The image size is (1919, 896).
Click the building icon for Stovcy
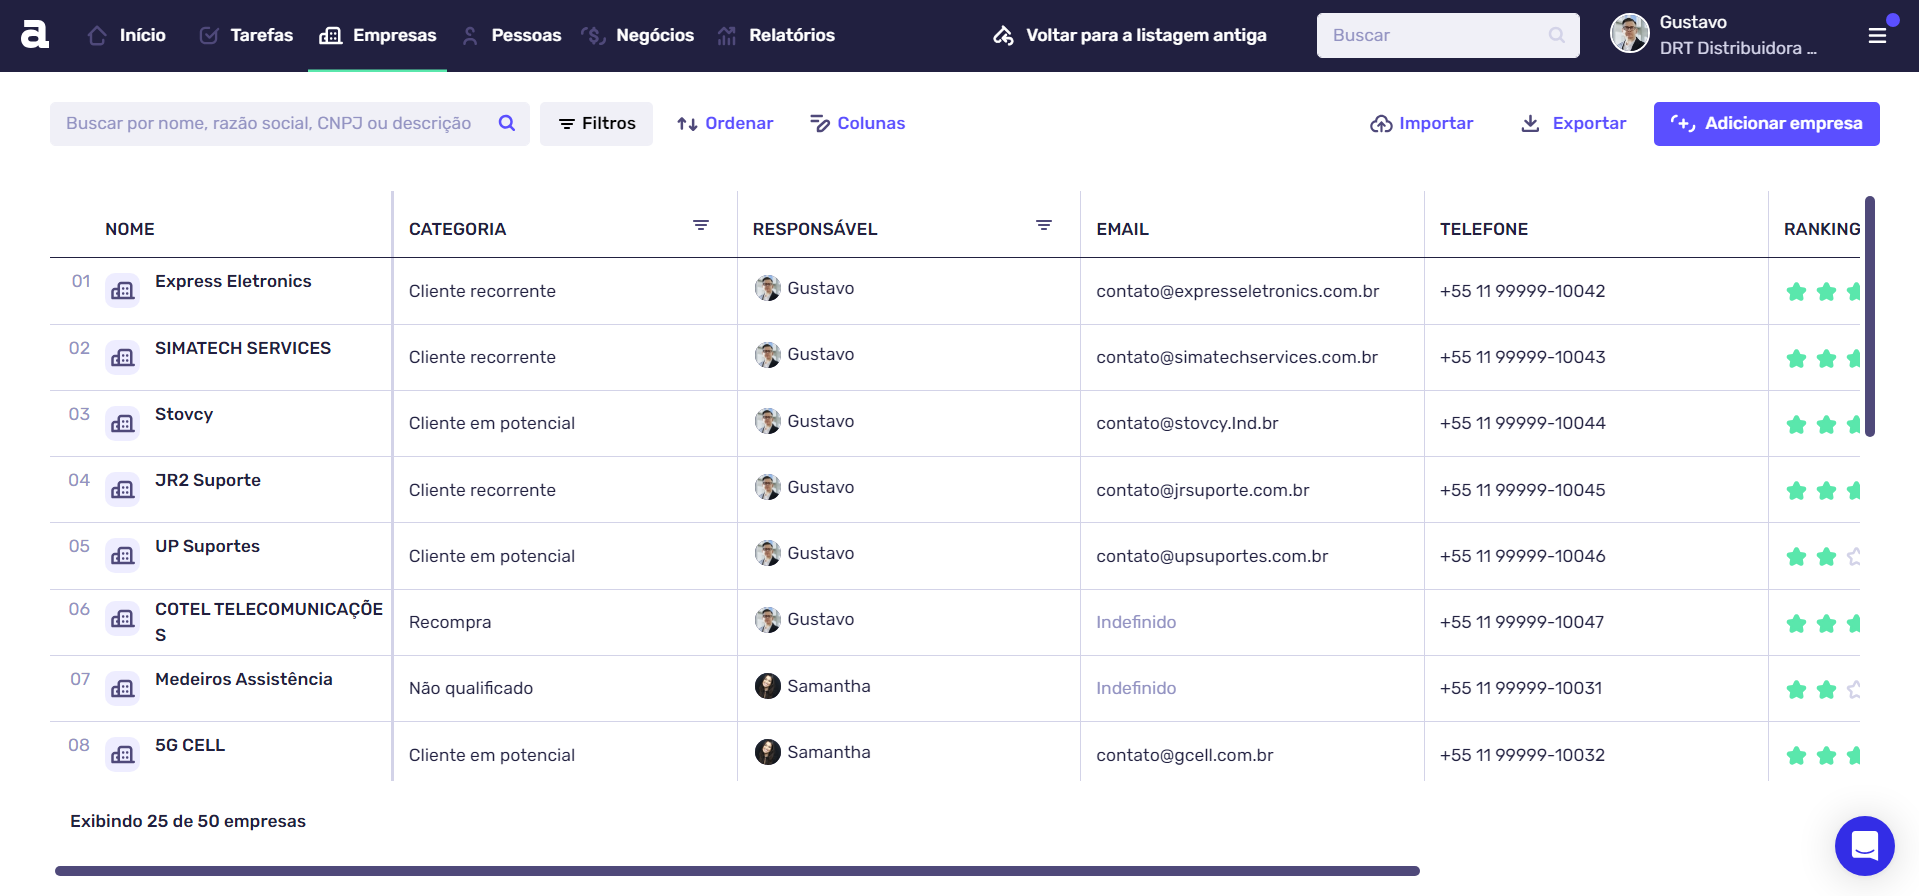(x=122, y=423)
